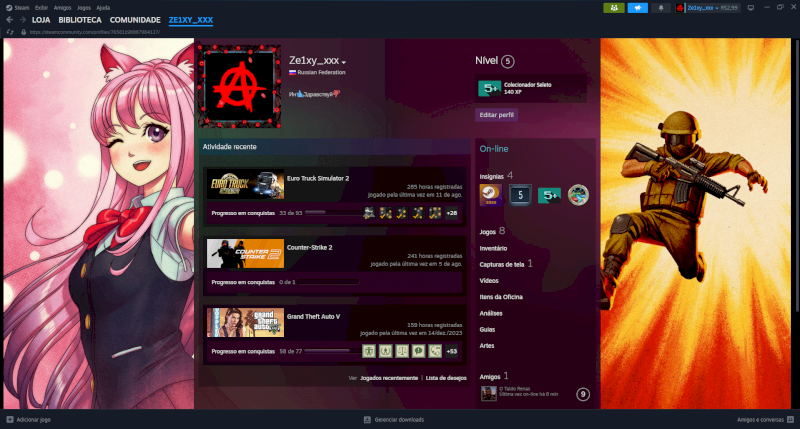
Task: Open first Grand Theft Auto V achievement icon
Action: [x=369, y=351]
